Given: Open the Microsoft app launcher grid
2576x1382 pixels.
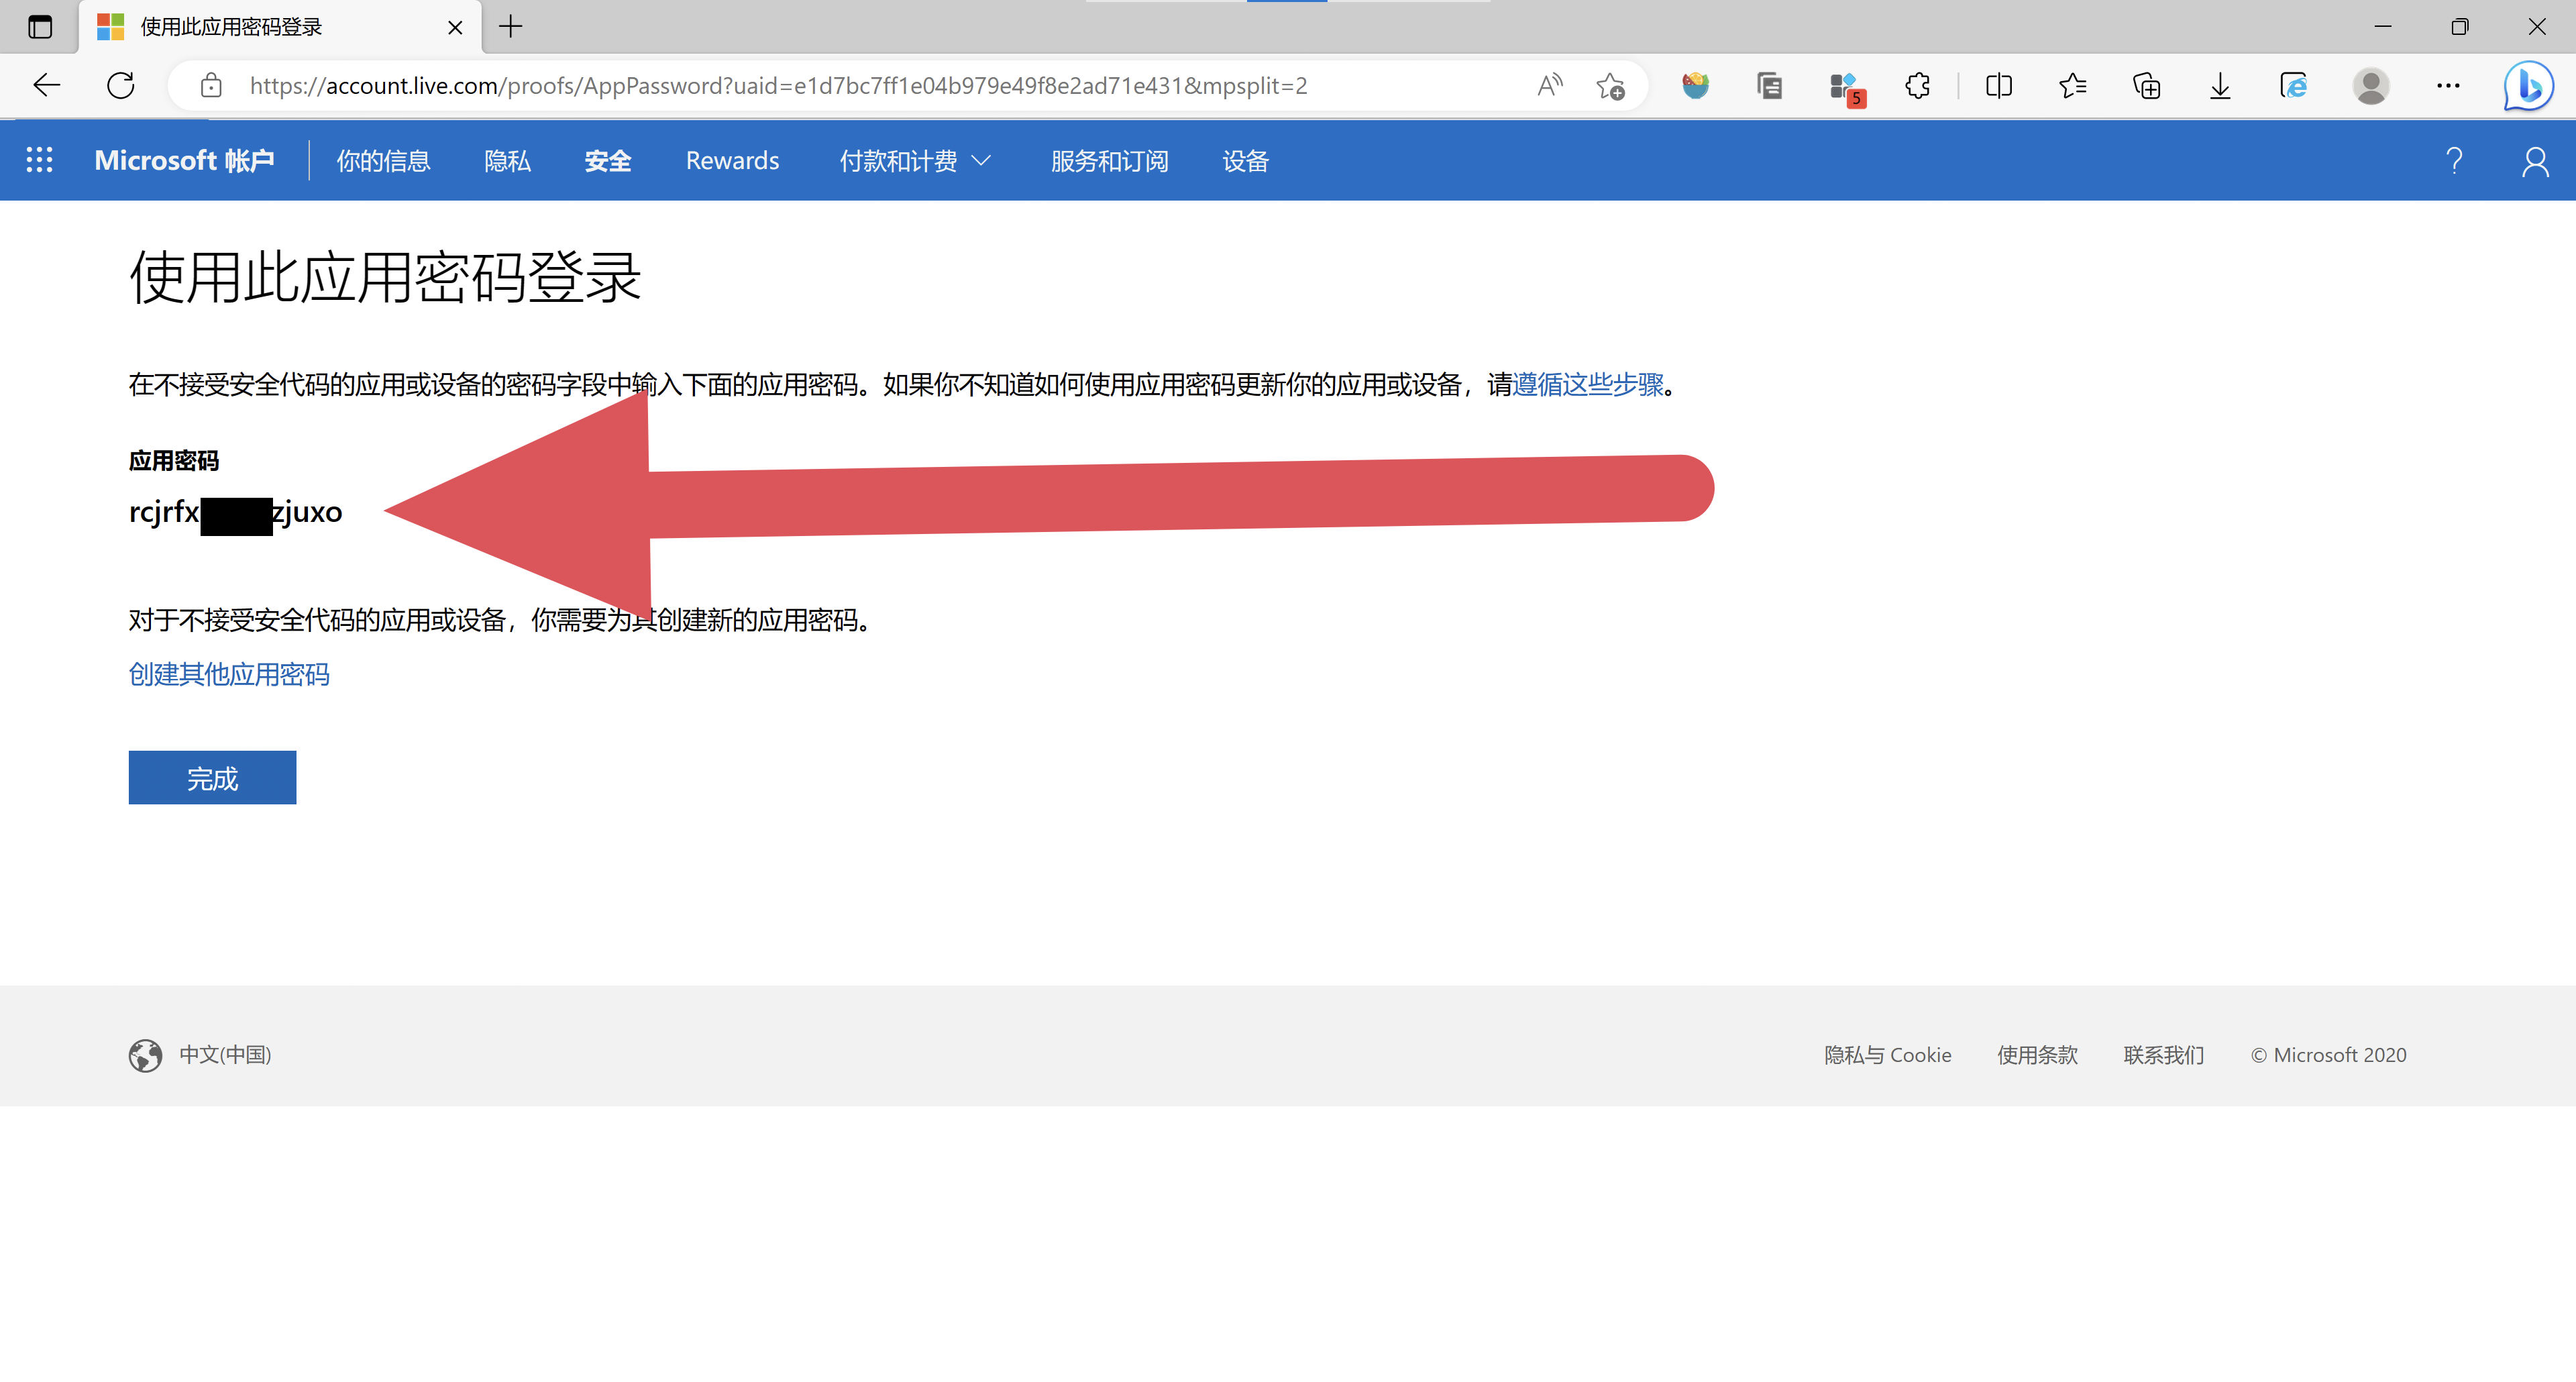Looking at the screenshot, I should 39,160.
